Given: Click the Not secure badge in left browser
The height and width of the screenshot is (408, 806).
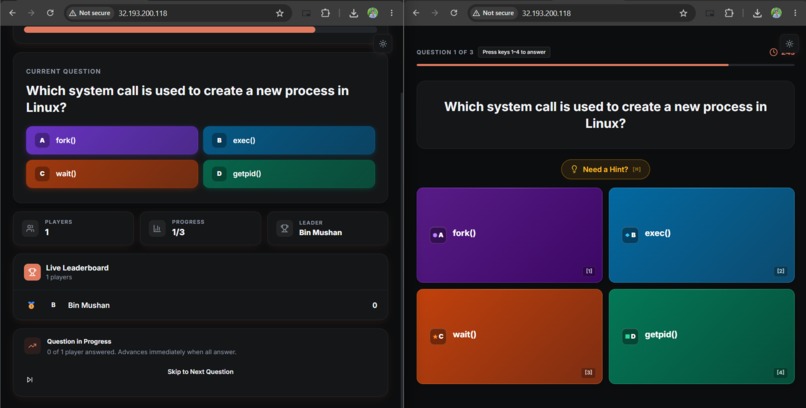Looking at the screenshot, I should point(89,13).
